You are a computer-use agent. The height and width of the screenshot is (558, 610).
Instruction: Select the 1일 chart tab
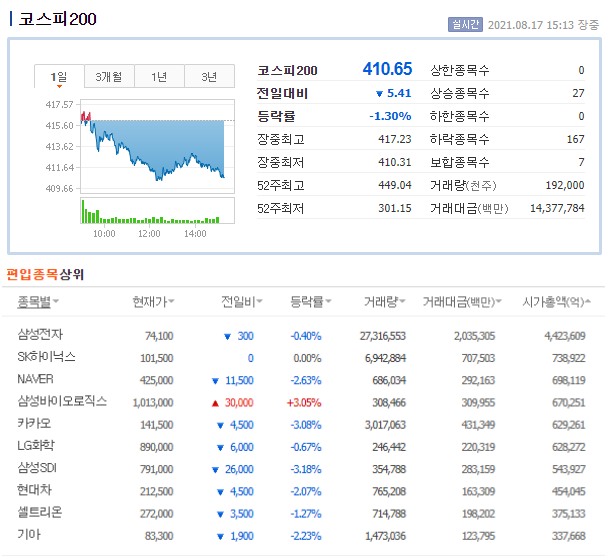(x=59, y=77)
